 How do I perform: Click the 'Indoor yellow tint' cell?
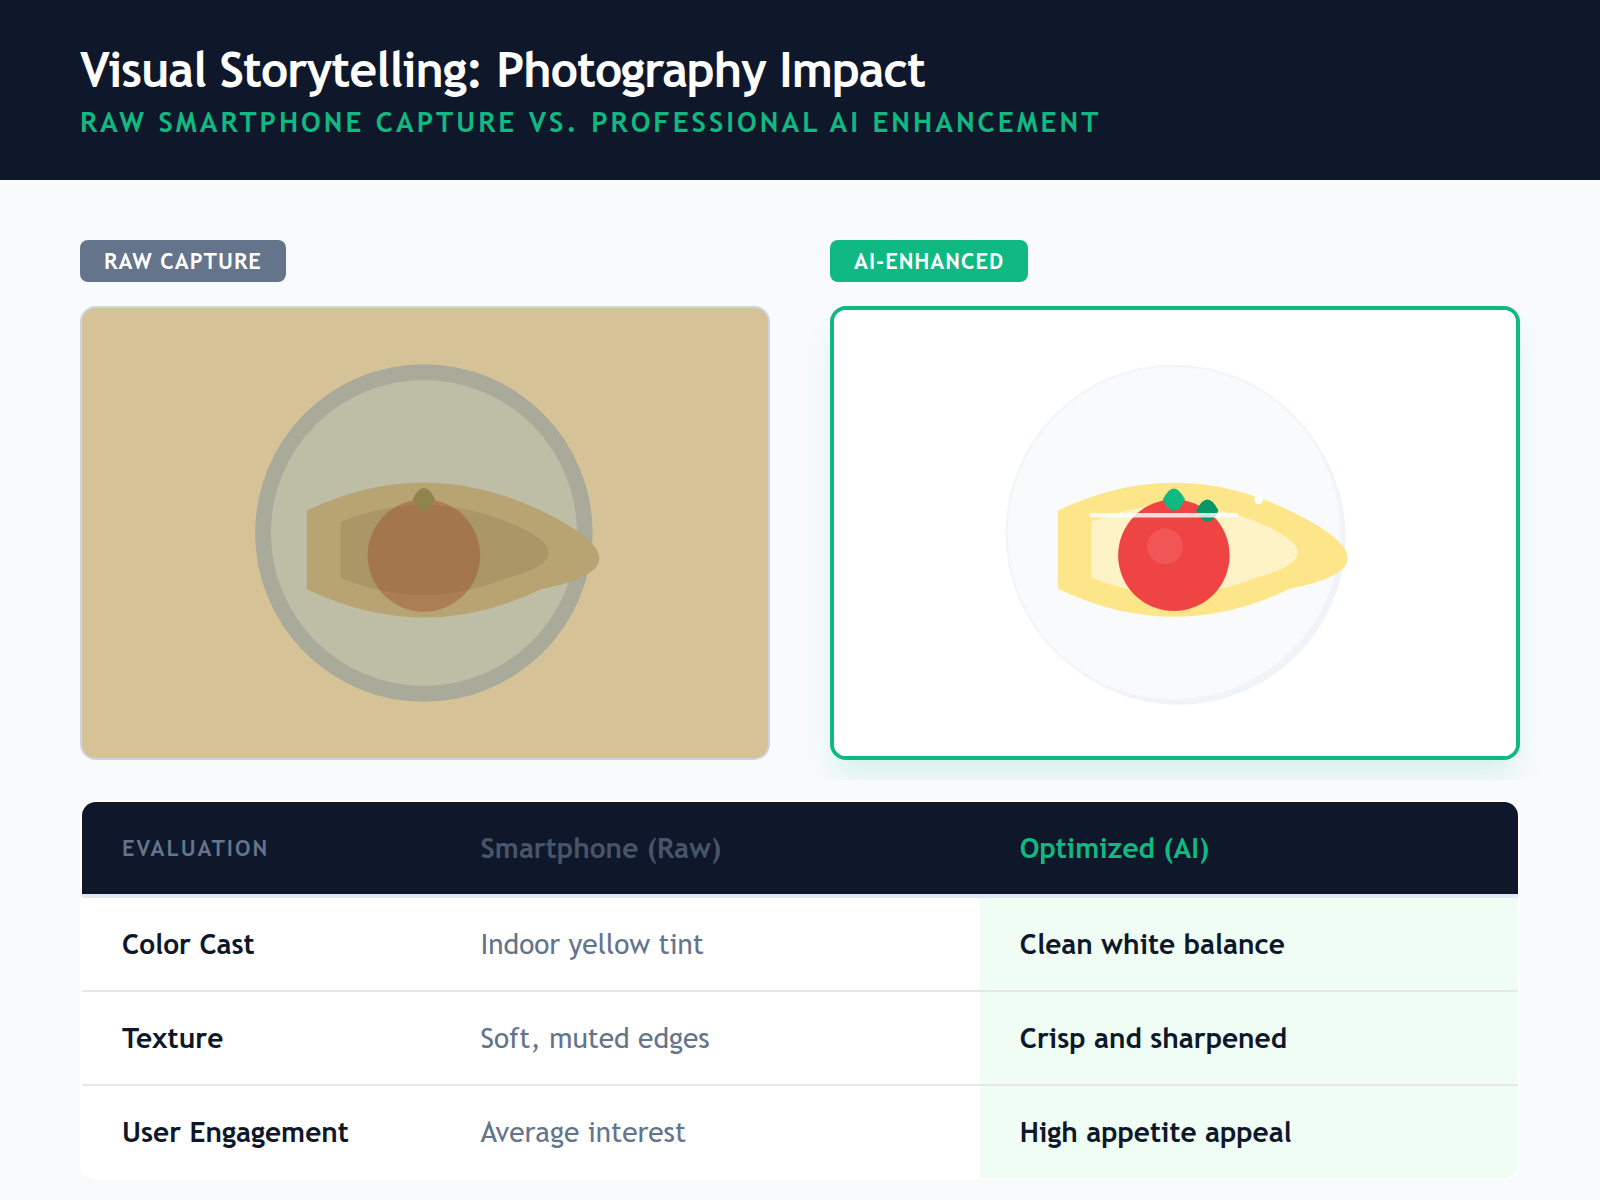[592, 944]
